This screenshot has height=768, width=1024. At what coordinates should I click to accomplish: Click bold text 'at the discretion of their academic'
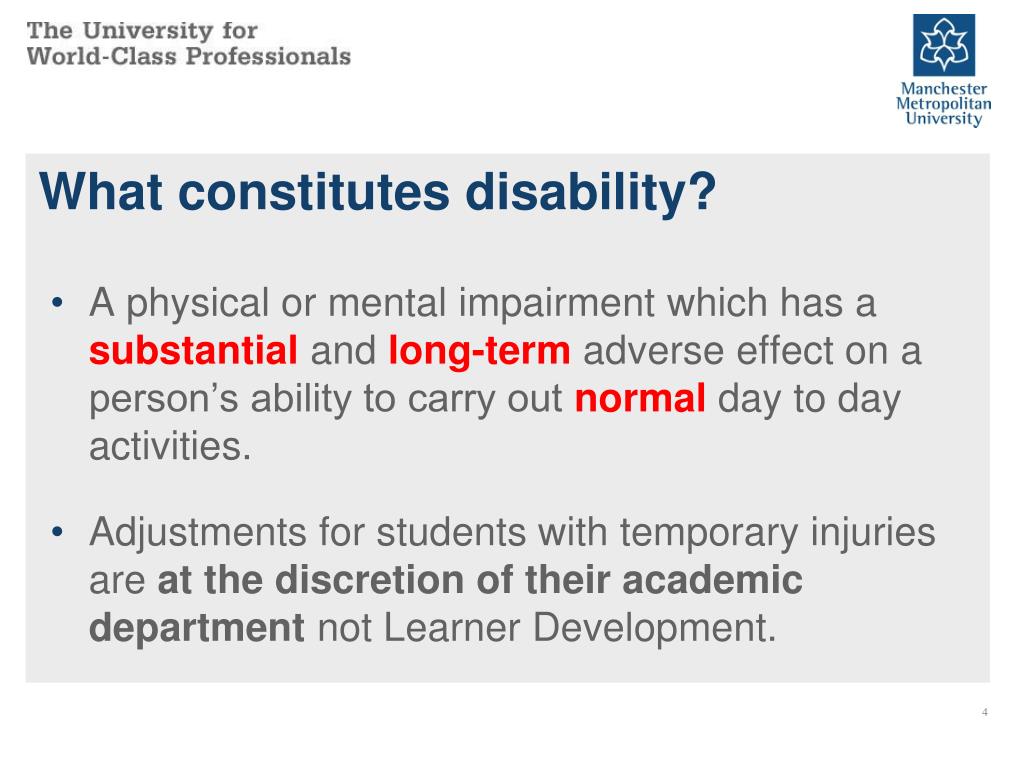click(480, 579)
